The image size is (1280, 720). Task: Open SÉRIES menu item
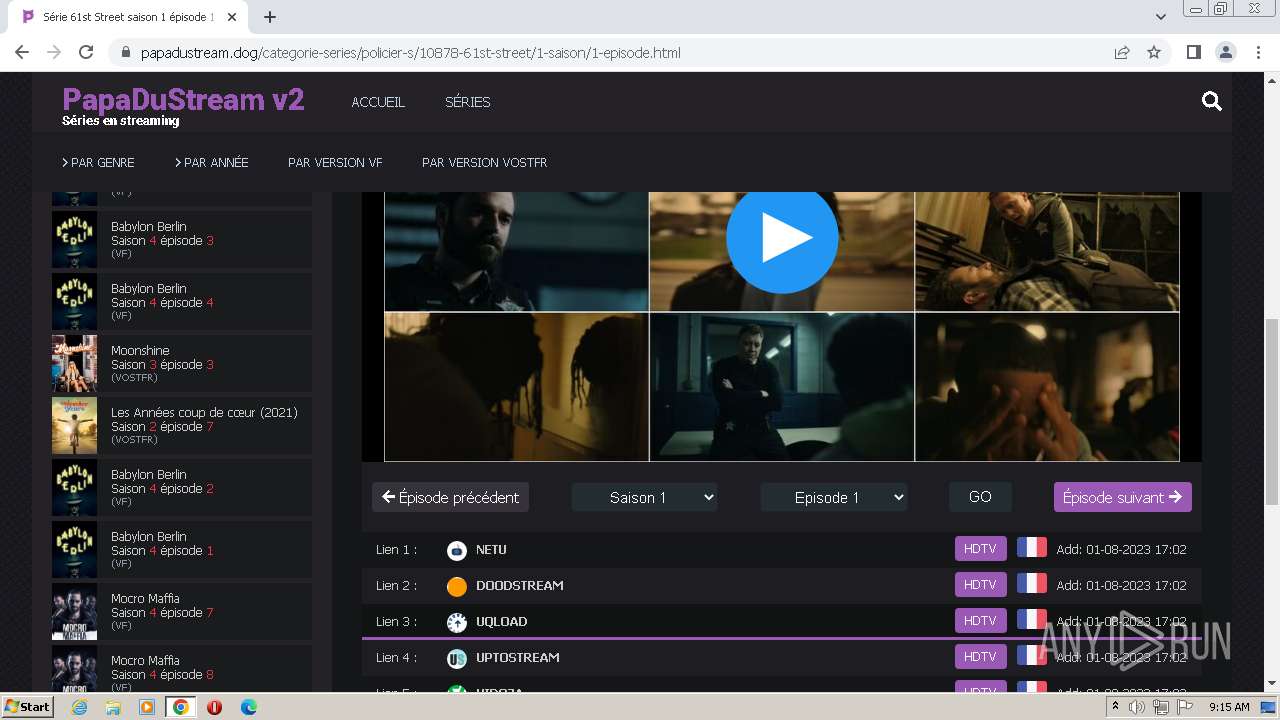tap(467, 102)
